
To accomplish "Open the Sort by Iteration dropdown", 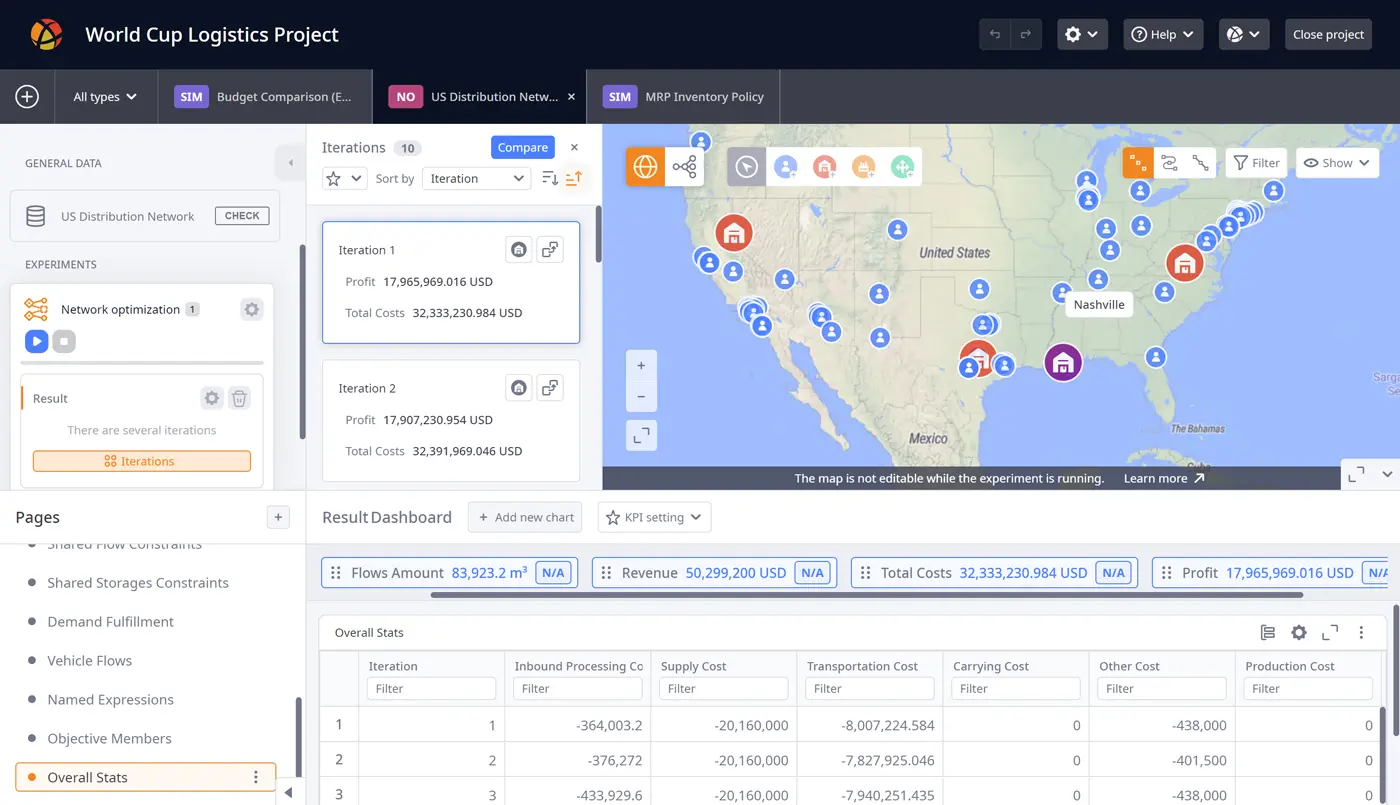I will tap(476, 178).
